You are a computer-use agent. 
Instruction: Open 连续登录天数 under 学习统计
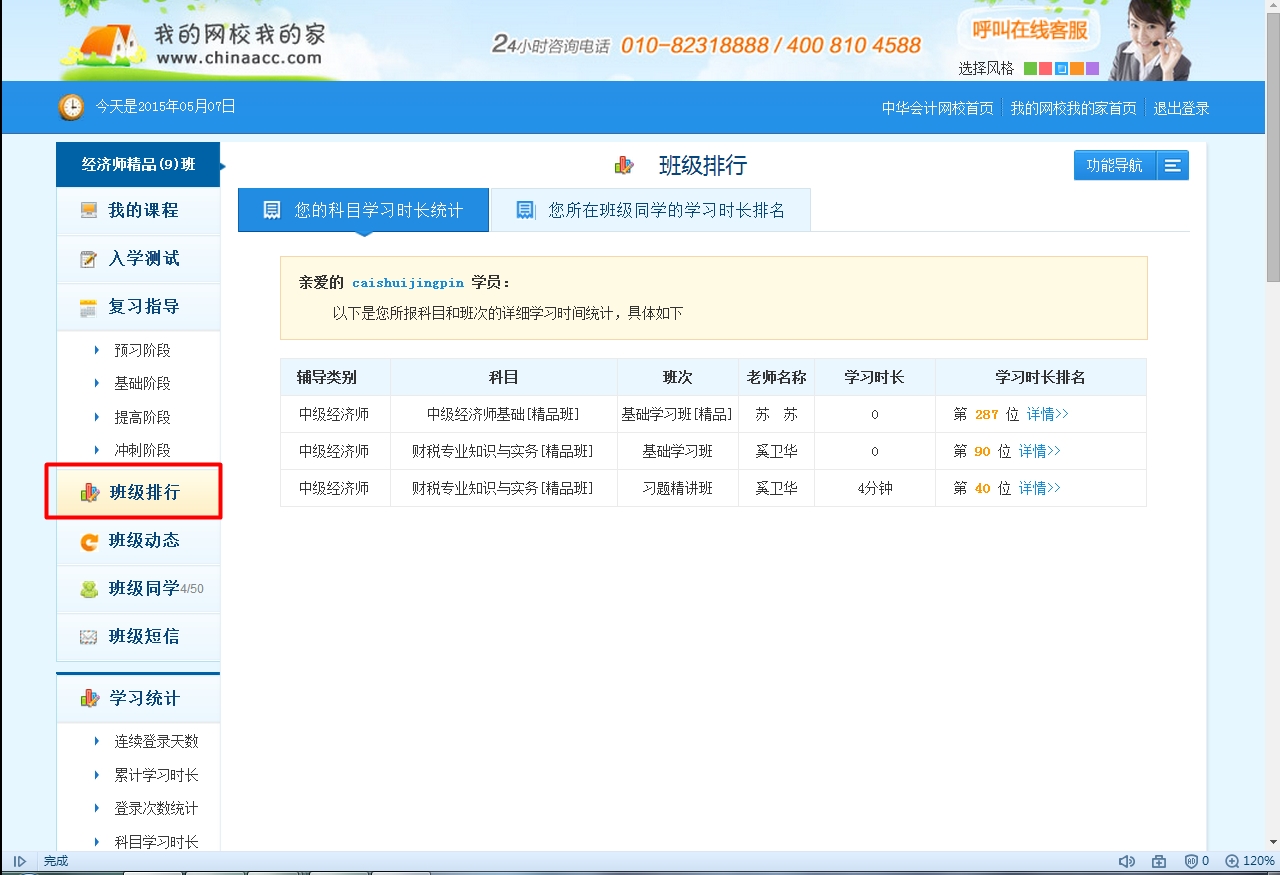click(156, 742)
